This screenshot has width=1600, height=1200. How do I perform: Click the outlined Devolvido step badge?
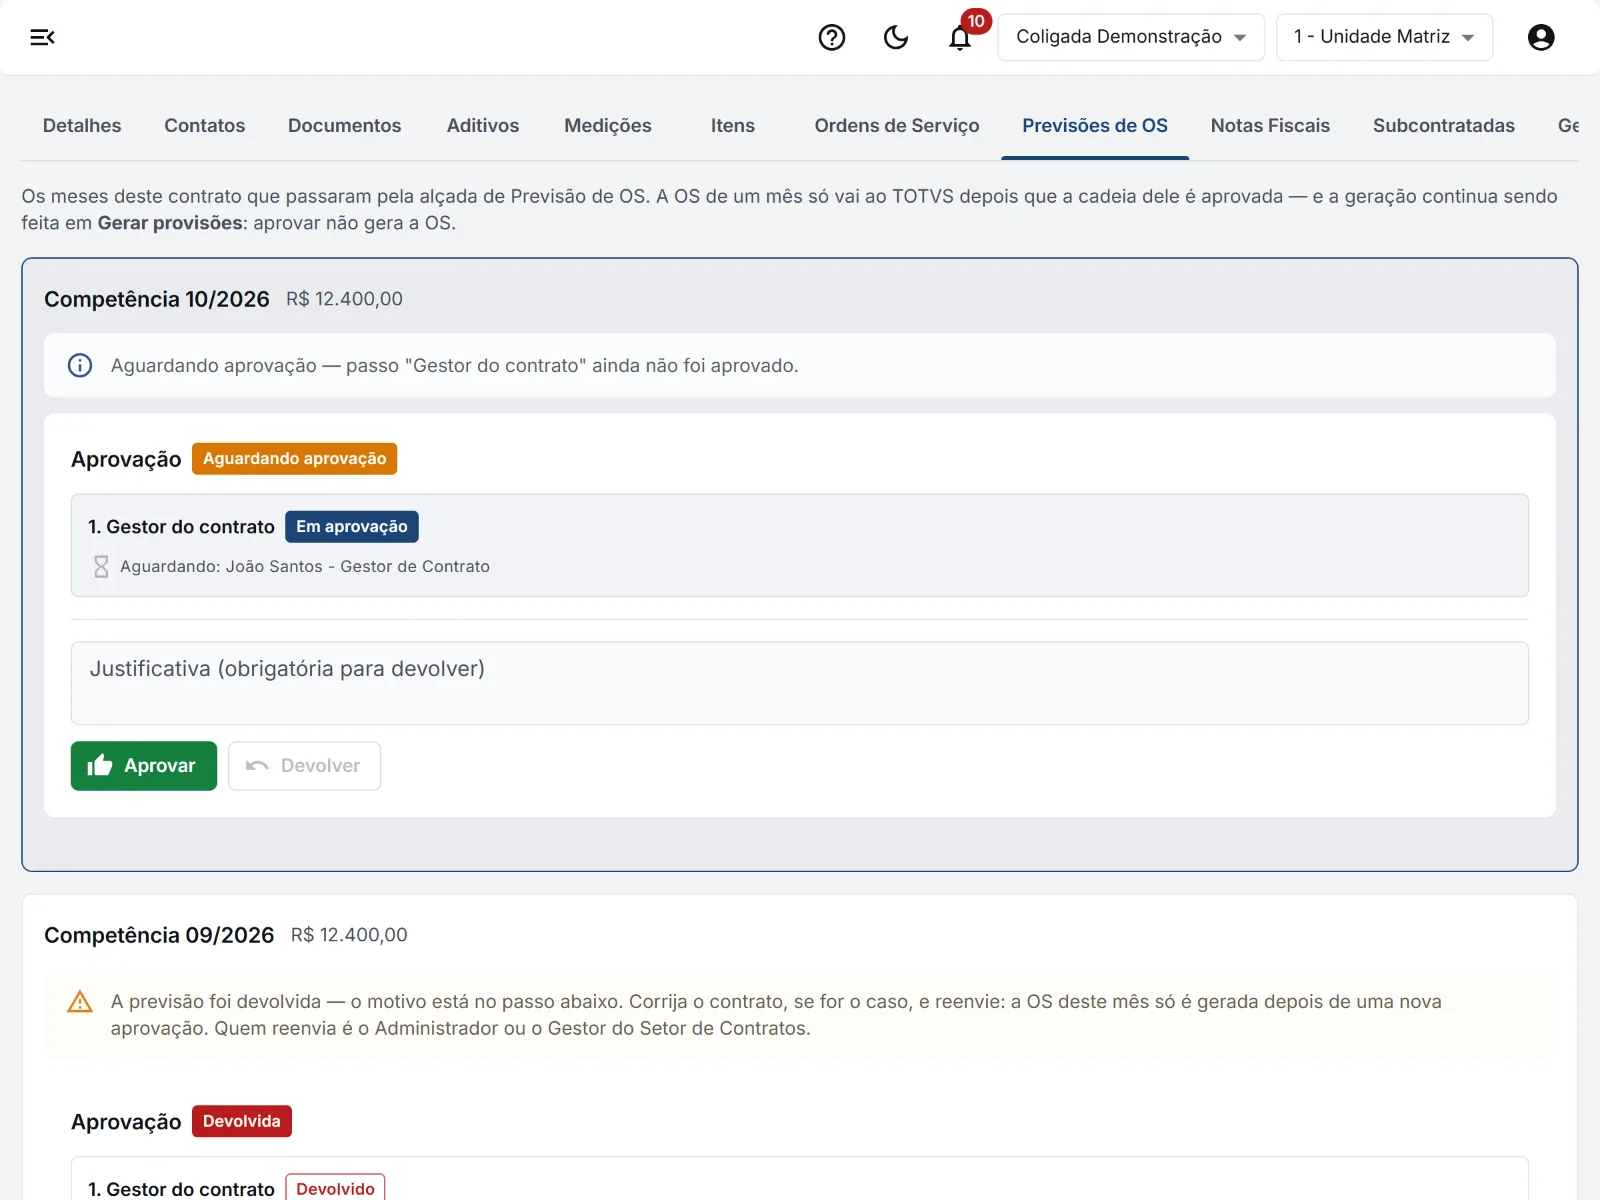pyautogui.click(x=335, y=1188)
